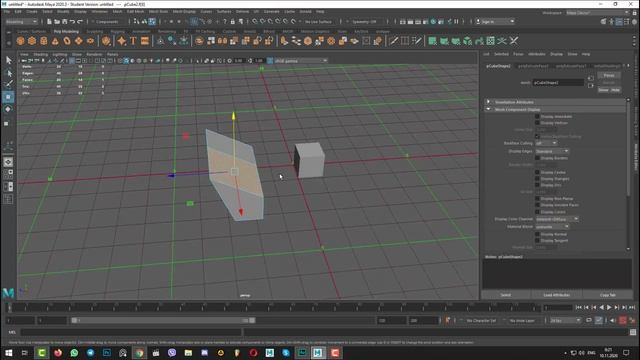Create a polygon torus from the shelf
The width and height of the screenshot is (640, 360).
coord(67,41)
